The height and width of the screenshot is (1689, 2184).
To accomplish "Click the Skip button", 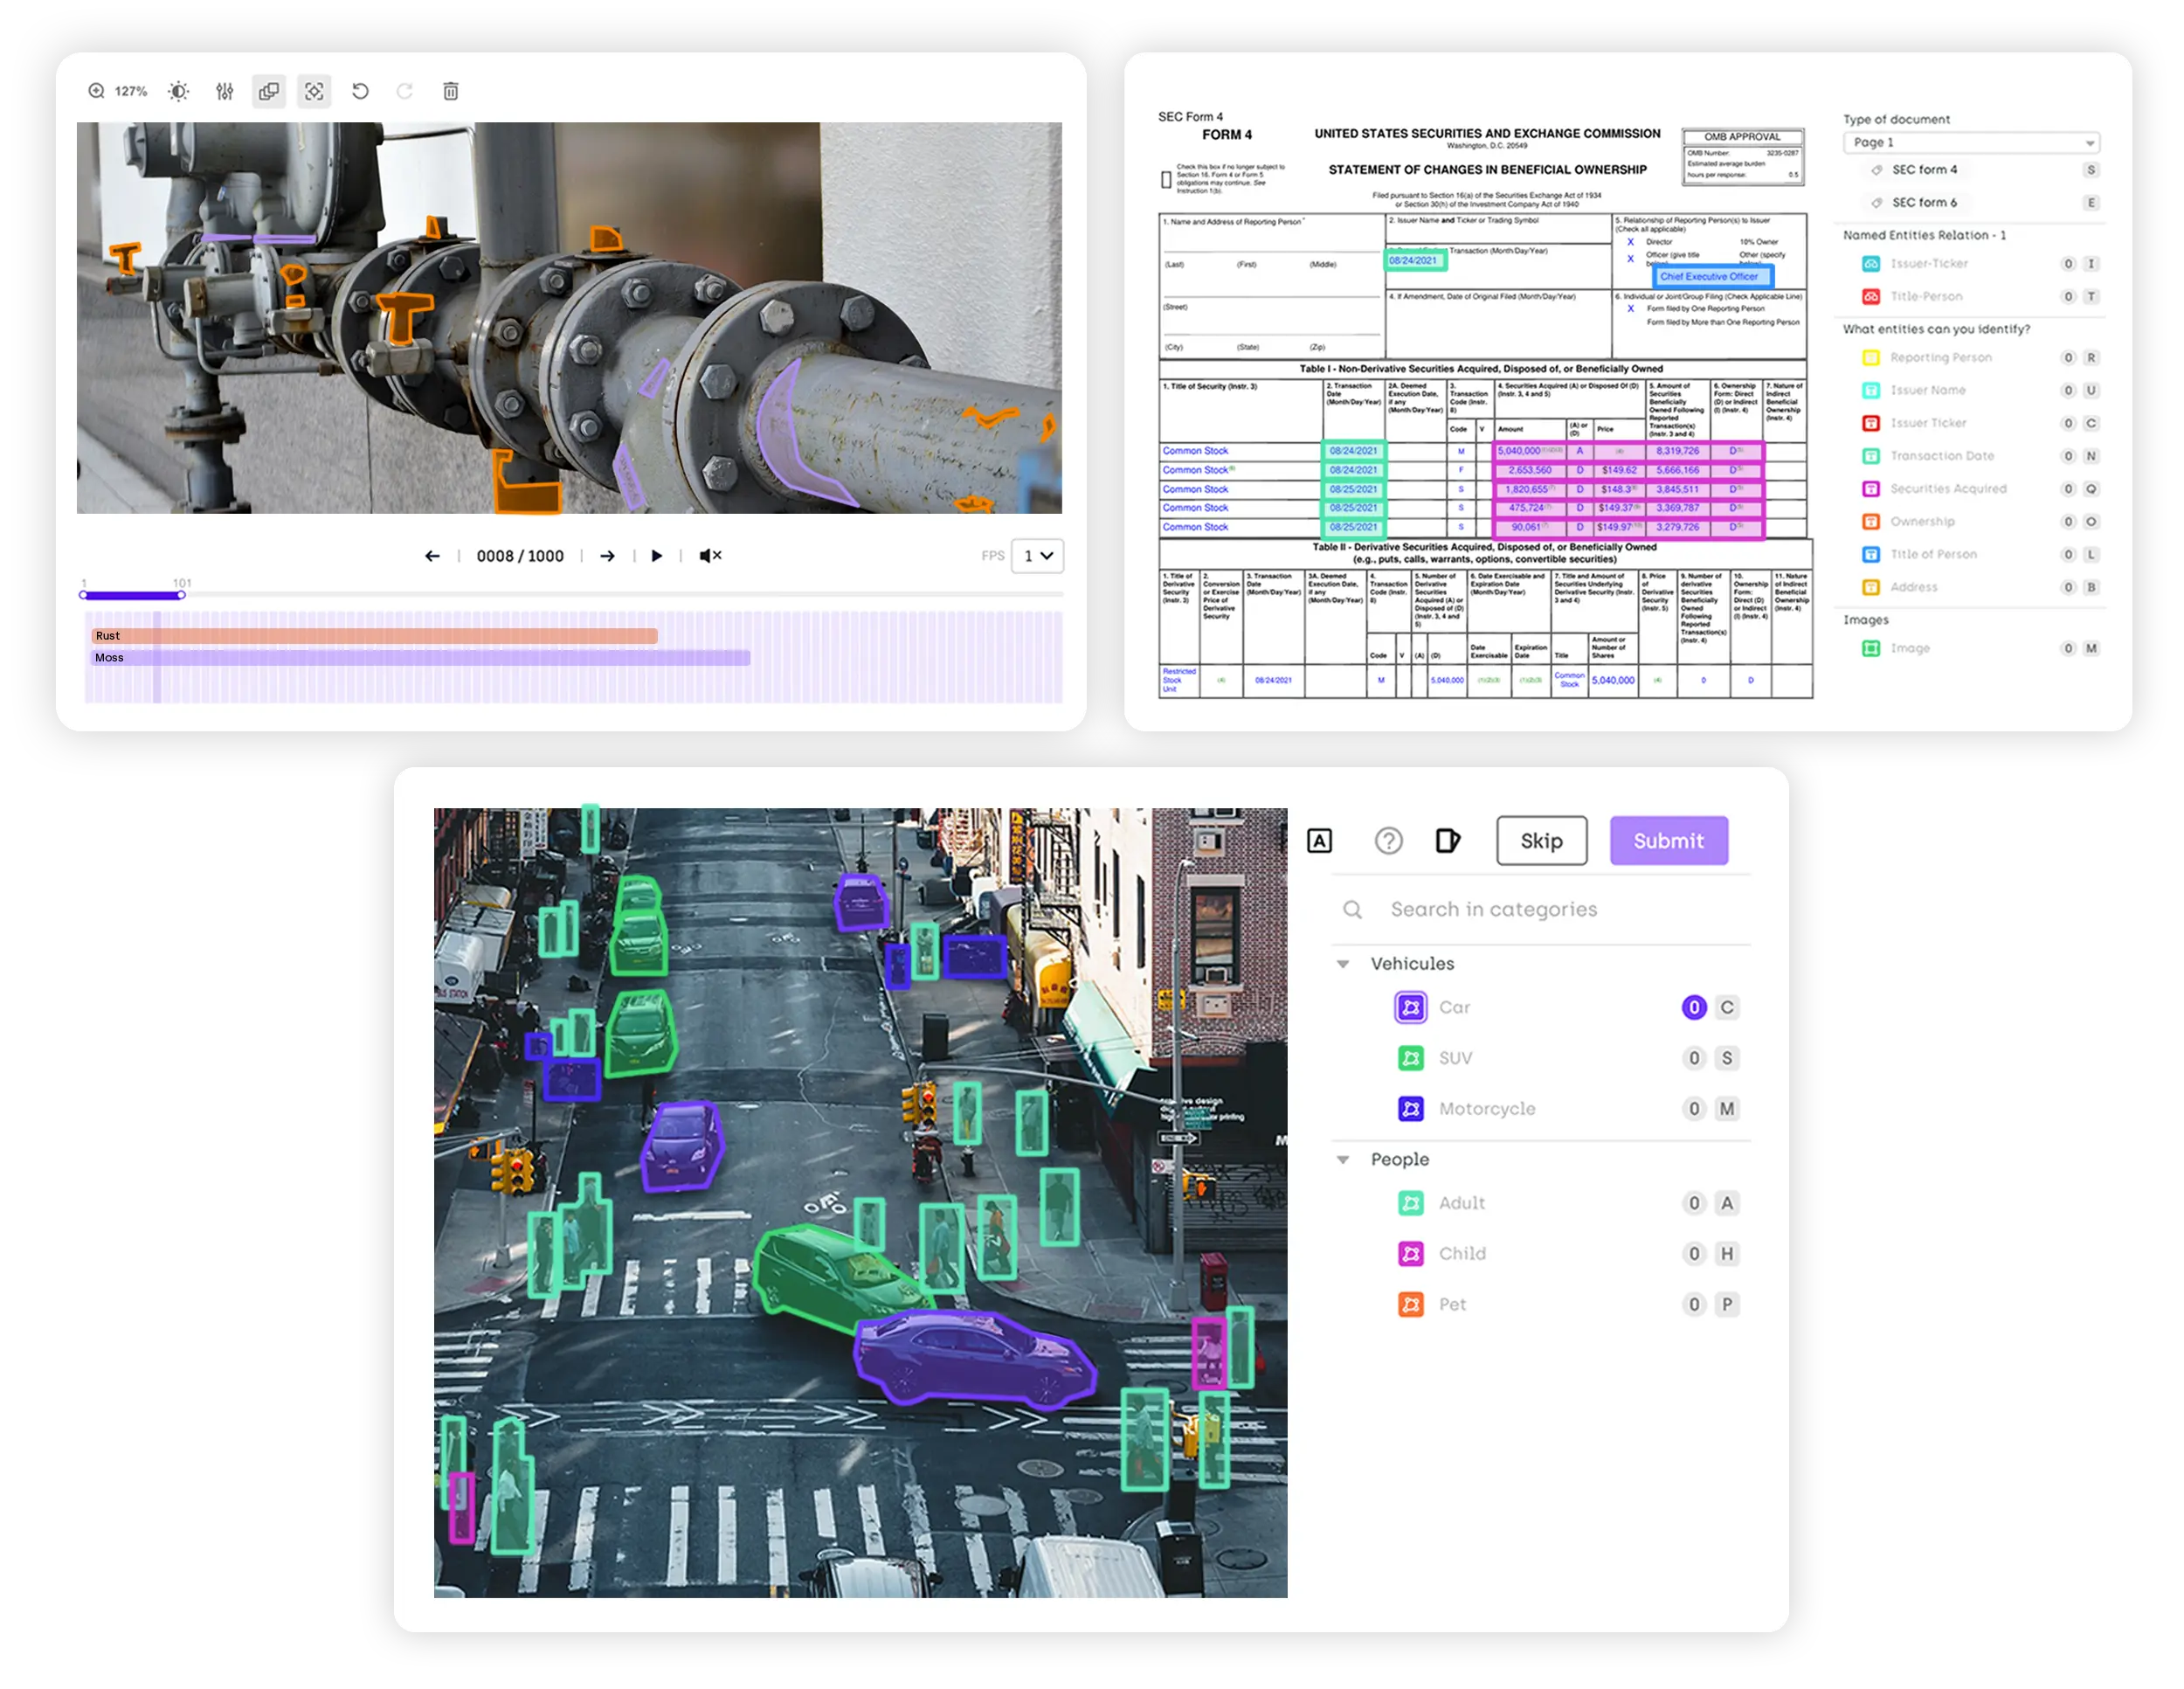I will click(1541, 841).
